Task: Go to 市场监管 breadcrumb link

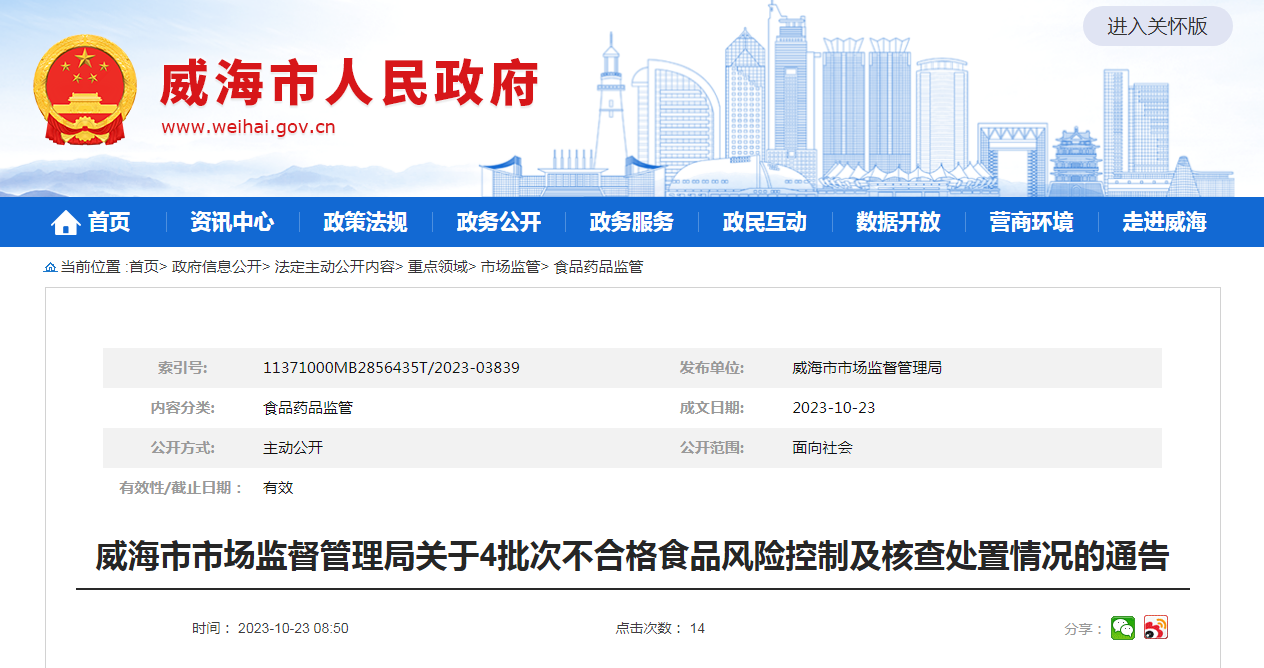Action: (x=510, y=267)
